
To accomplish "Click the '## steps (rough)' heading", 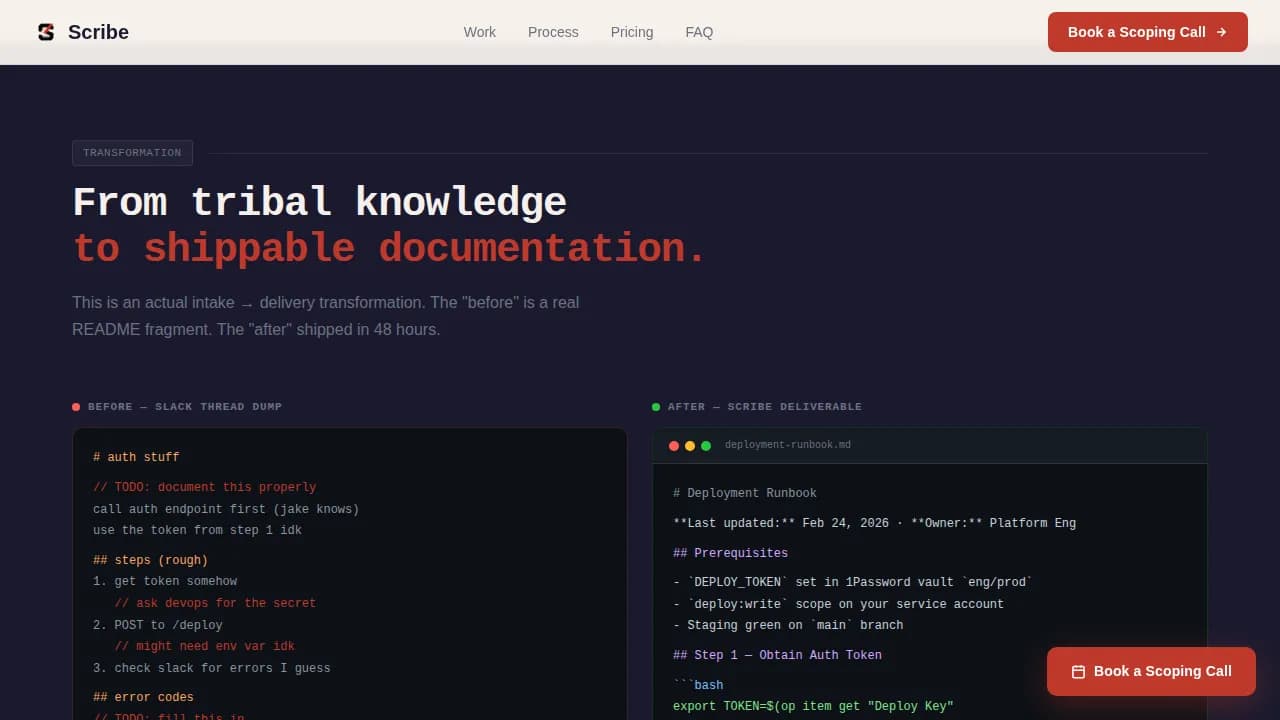I will click(x=151, y=560).
